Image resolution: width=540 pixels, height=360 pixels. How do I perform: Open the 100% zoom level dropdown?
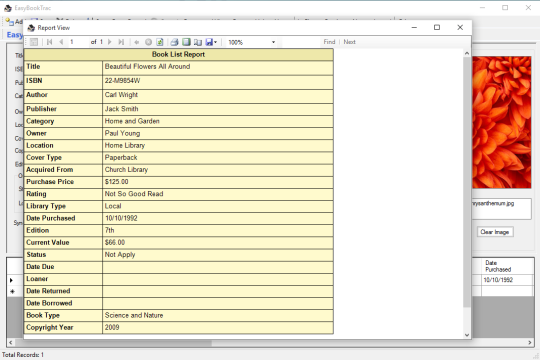tap(273, 42)
